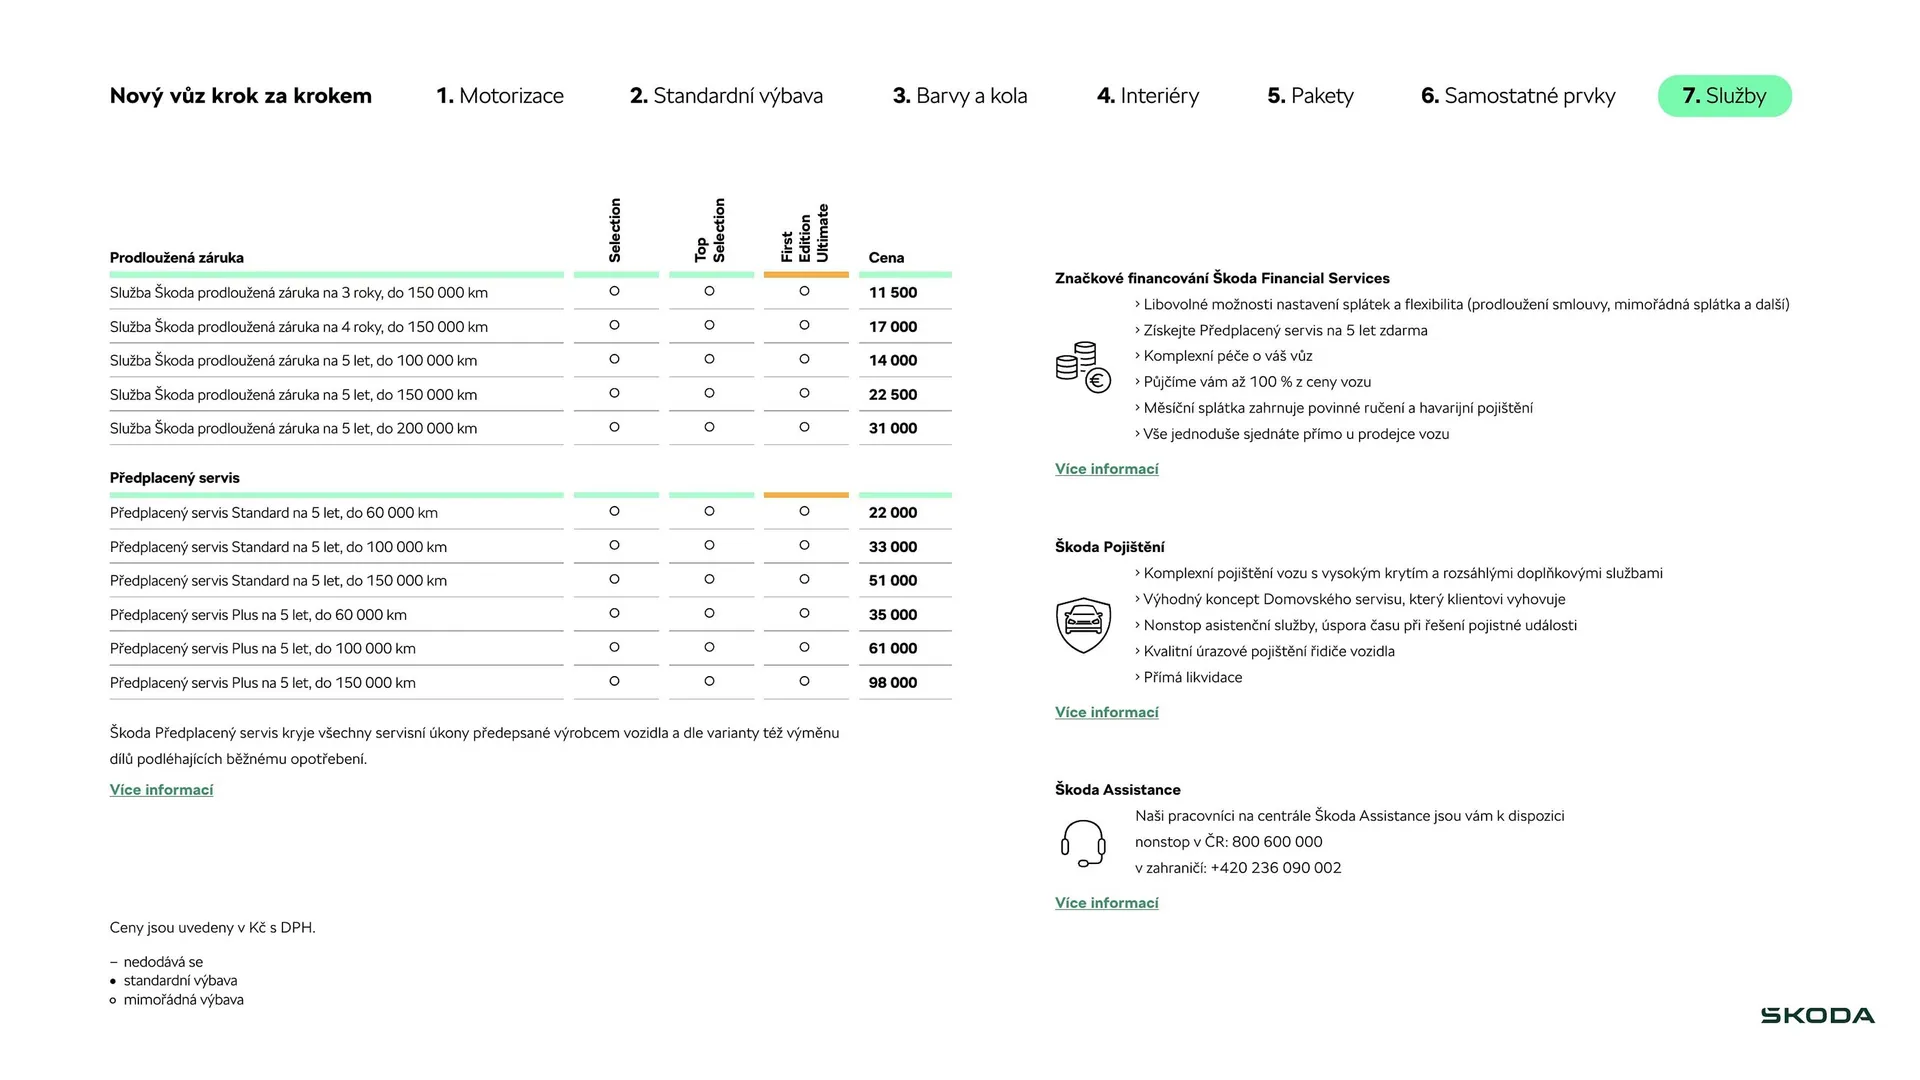The height and width of the screenshot is (1080, 1920).
Task: Click the 'Top Selection' column header
Action: pyautogui.click(x=710, y=230)
